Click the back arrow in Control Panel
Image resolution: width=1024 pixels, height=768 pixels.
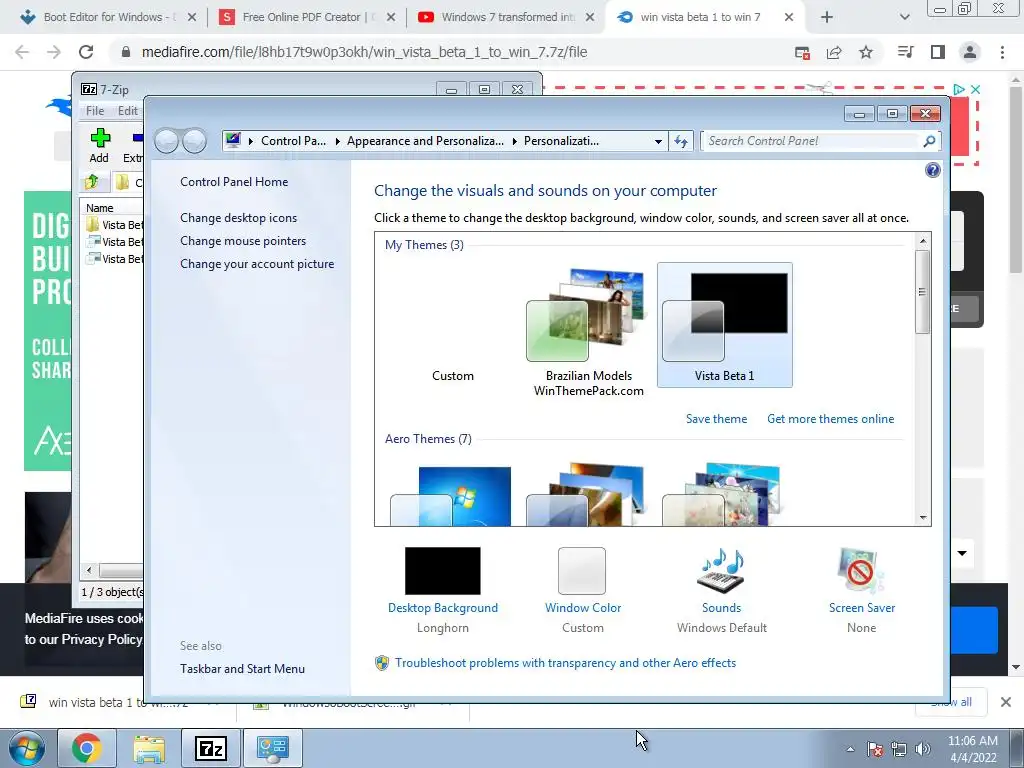pos(167,141)
